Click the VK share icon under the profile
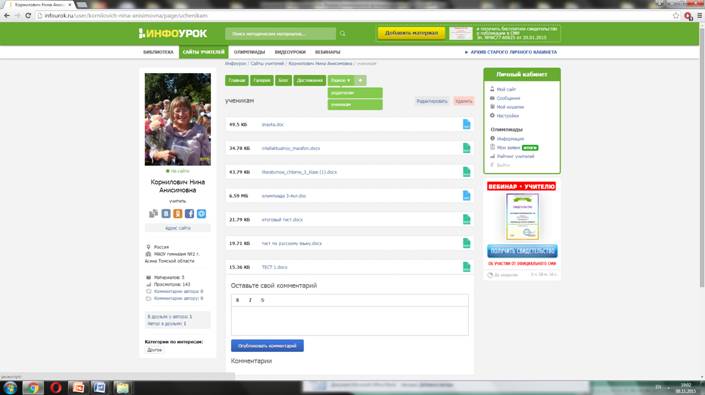The image size is (705, 395). point(166,213)
